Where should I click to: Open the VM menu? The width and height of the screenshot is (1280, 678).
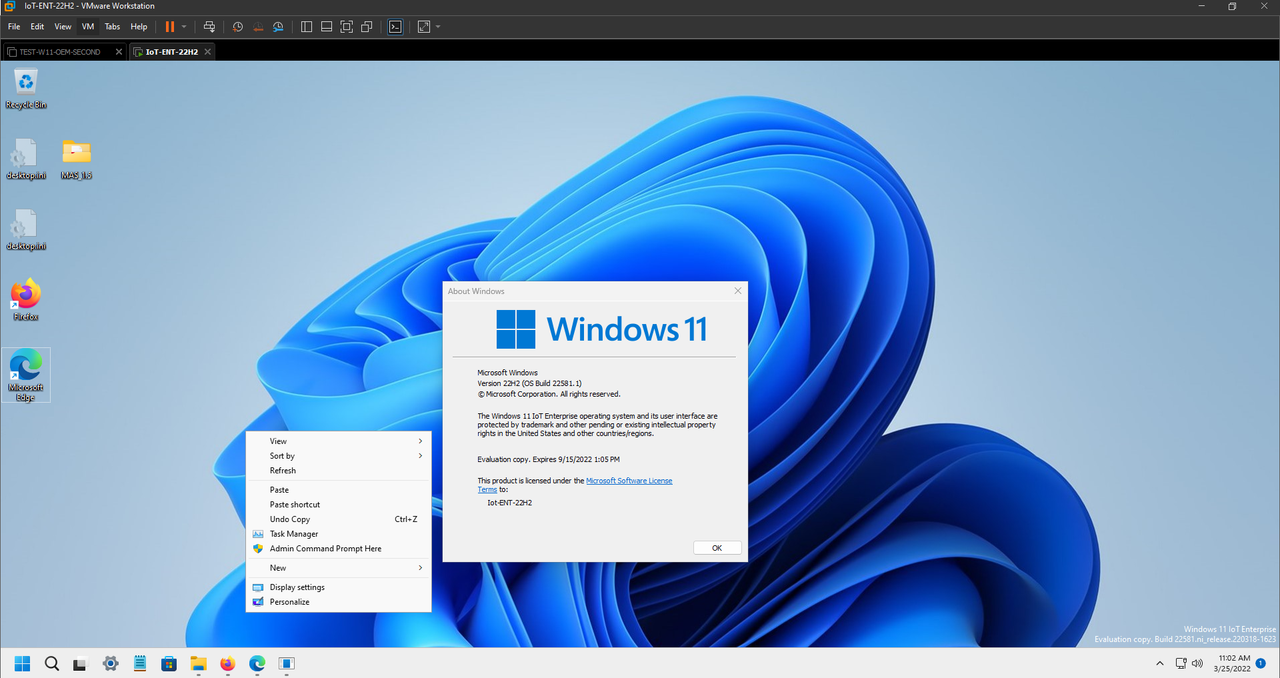point(88,27)
